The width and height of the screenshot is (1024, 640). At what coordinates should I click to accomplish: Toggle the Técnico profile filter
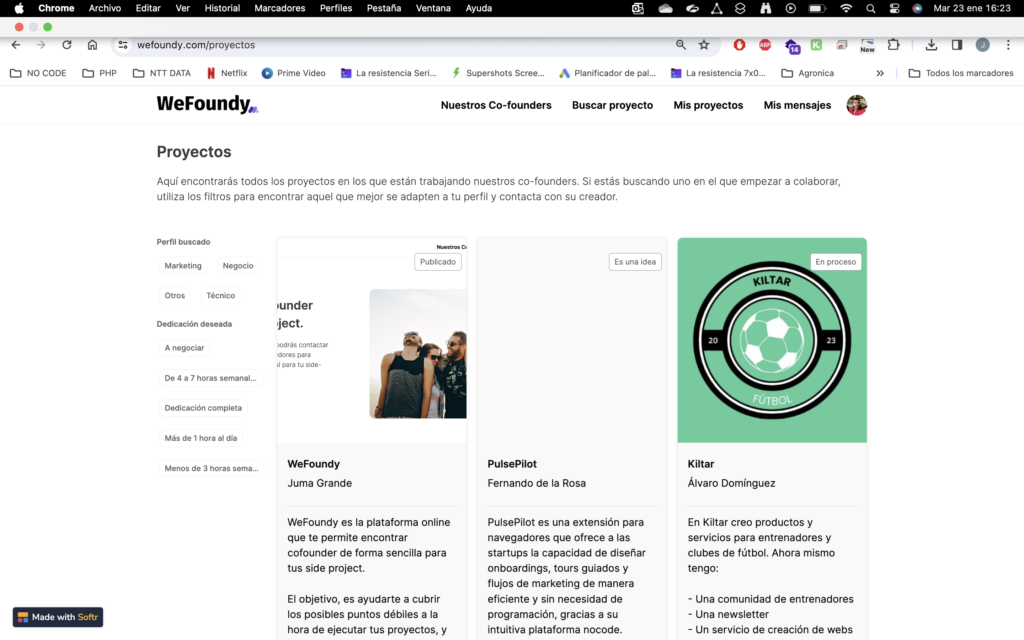click(x=220, y=296)
